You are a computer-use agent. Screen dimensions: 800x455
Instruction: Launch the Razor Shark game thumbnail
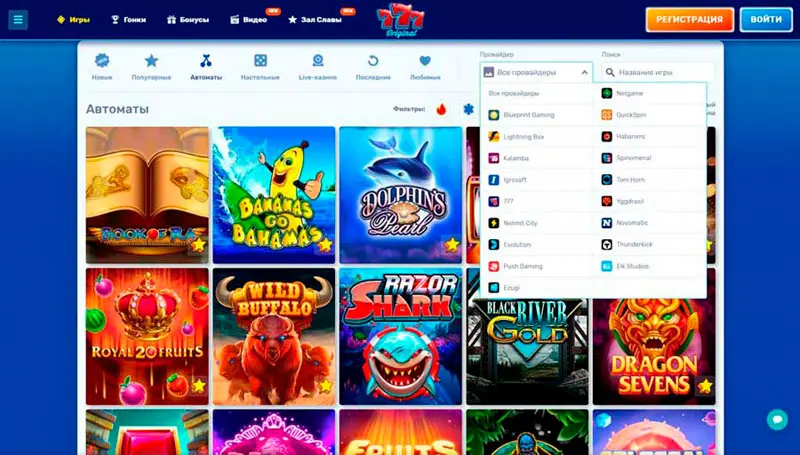click(400, 335)
